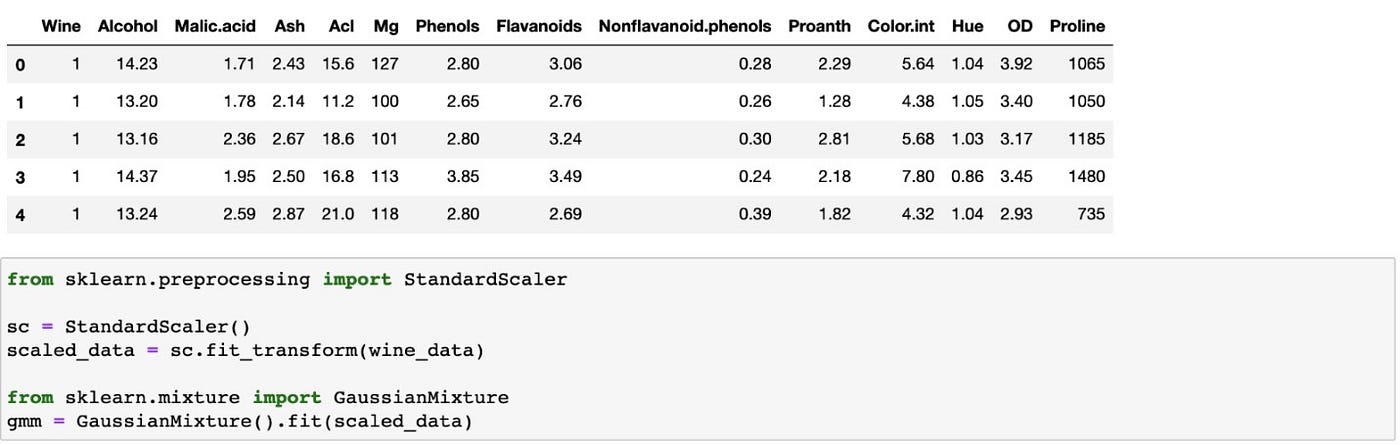Image resolution: width=1400 pixels, height=445 pixels.
Task: Click the Proline value 1480
Action: click(1086, 176)
